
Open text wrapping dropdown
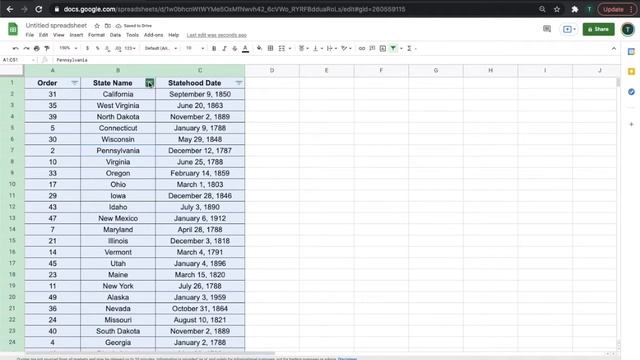[331, 48]
